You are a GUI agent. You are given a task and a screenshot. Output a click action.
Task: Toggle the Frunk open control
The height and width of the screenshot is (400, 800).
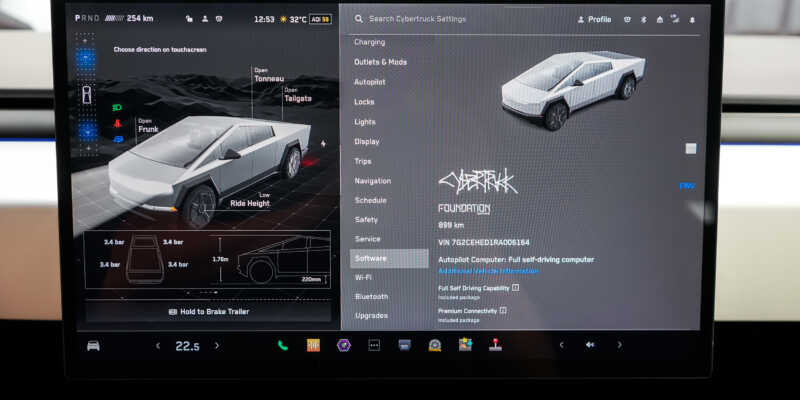pyautogui.click(x=148, y=126)
